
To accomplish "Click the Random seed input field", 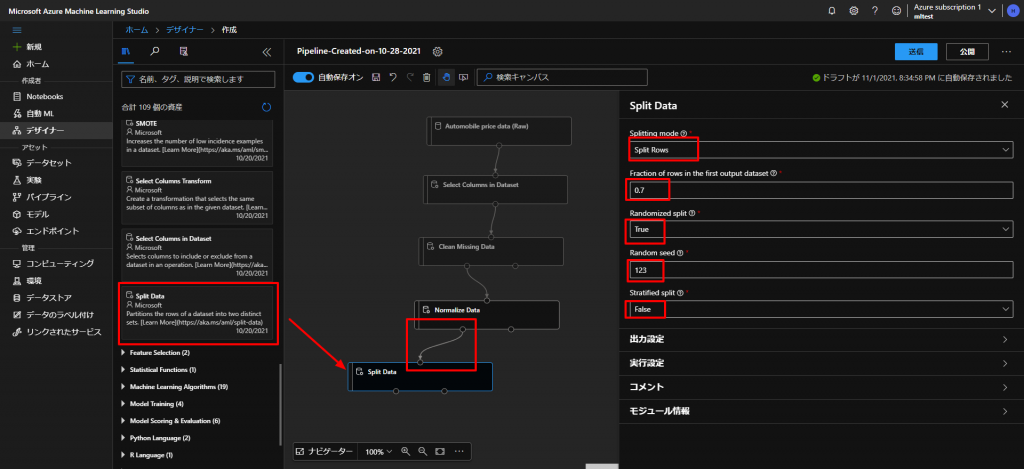I will (x=820, y=269).
